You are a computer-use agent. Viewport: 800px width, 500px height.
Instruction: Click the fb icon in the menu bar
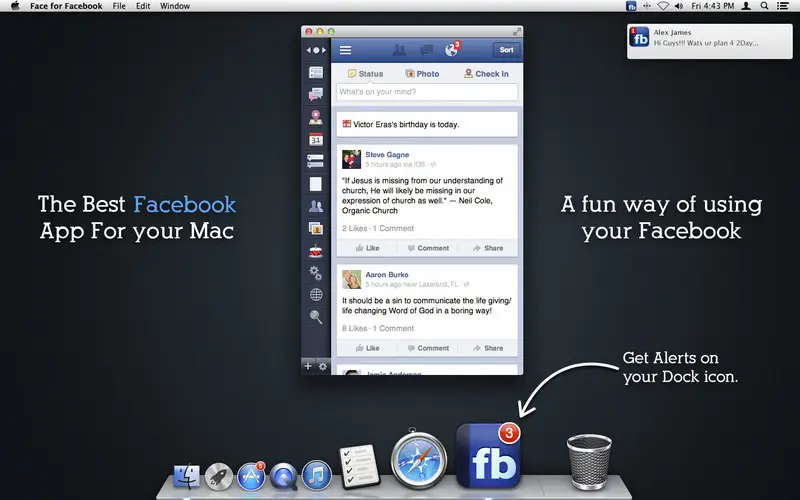pos(631,6)
